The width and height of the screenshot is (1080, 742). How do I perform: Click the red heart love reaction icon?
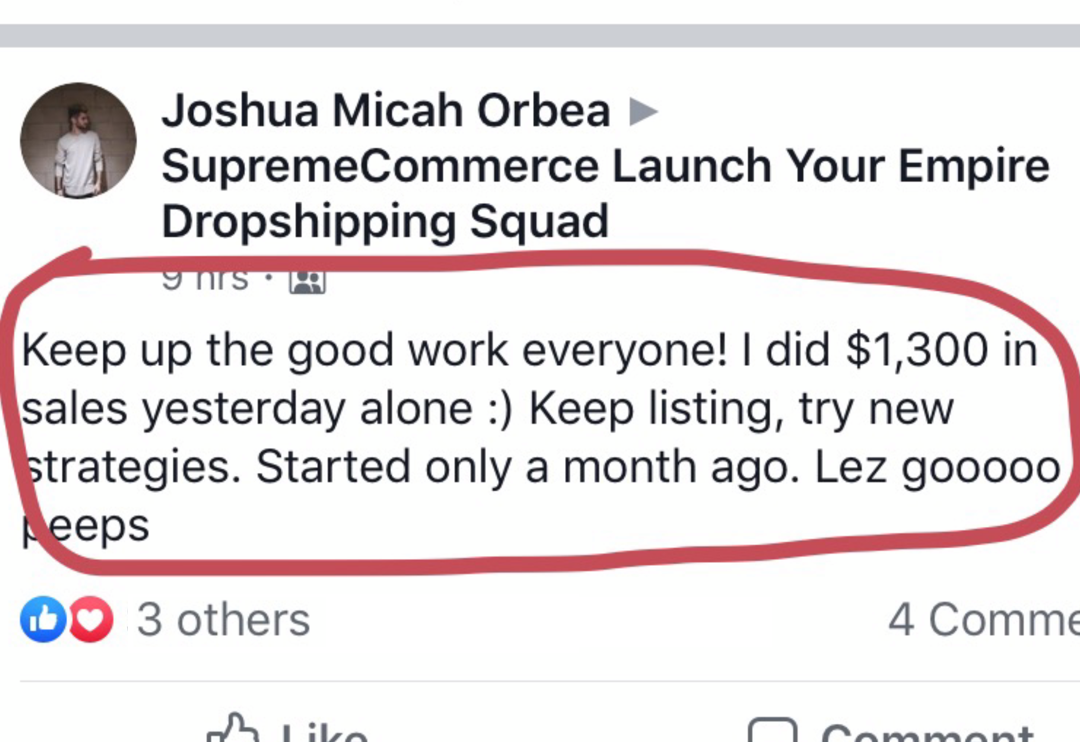92,620
